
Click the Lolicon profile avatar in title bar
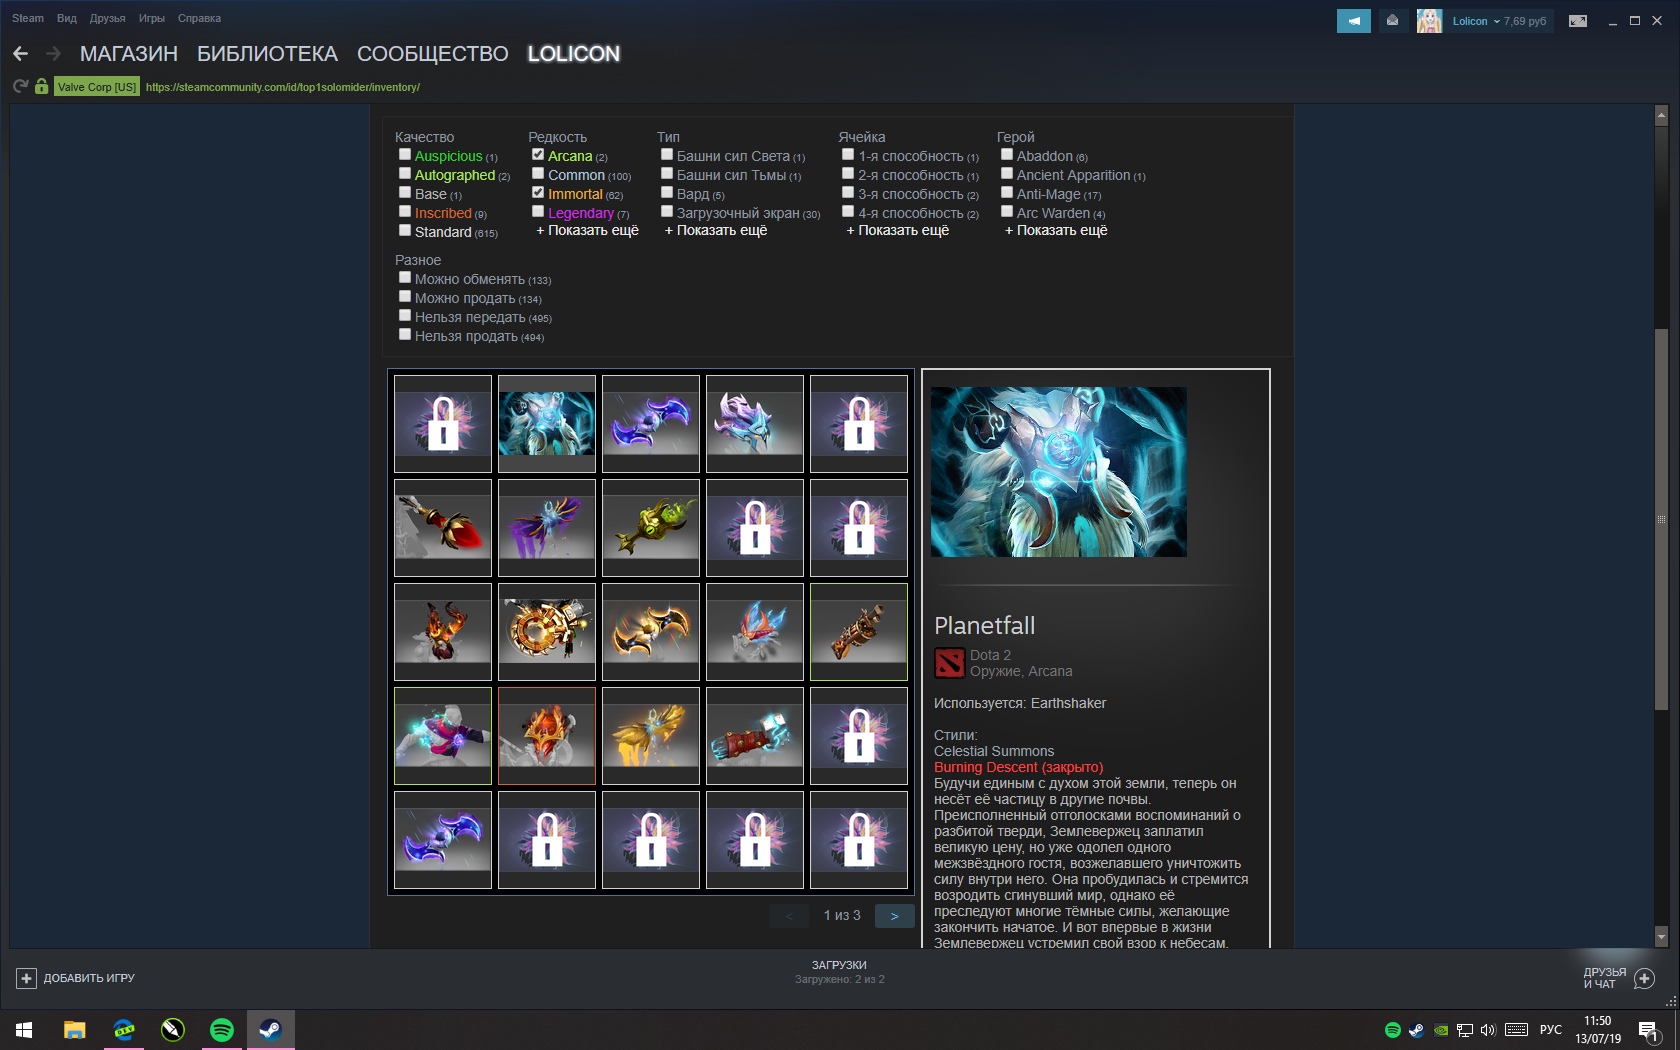coord(1429,21)
